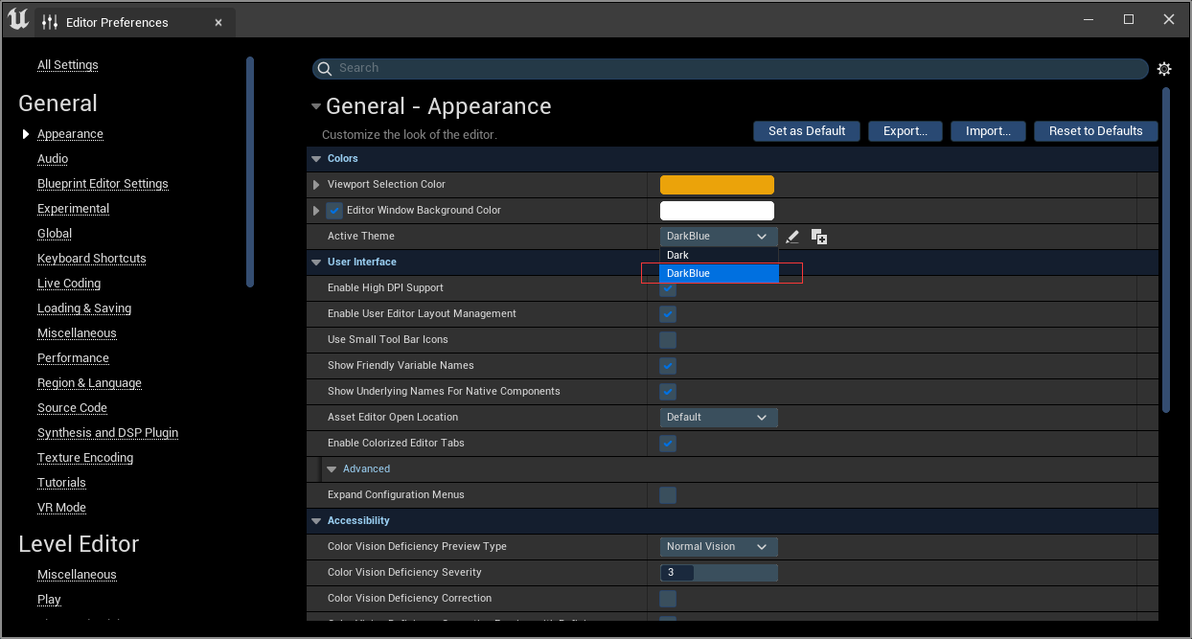Close the Editor Preferences tab
The image size is (1192, 639).
[x=217, y=22]
